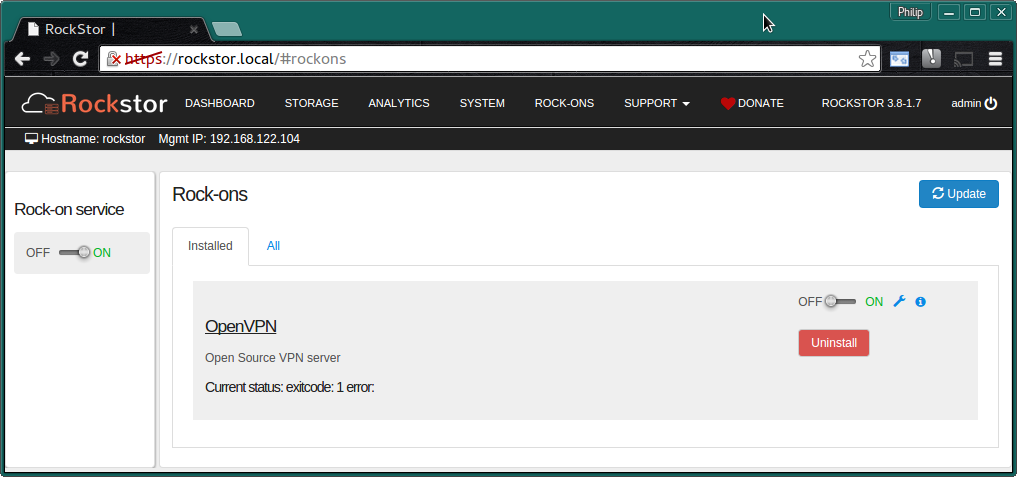Screen dimensions: 1017x477
Task: Open the Rock-ons menu item
Action: [564, 103]
